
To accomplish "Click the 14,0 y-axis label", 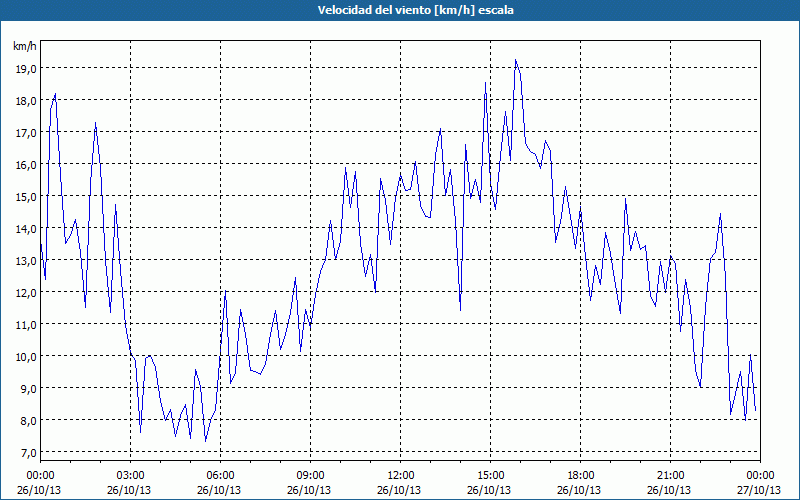I will 26,229.
